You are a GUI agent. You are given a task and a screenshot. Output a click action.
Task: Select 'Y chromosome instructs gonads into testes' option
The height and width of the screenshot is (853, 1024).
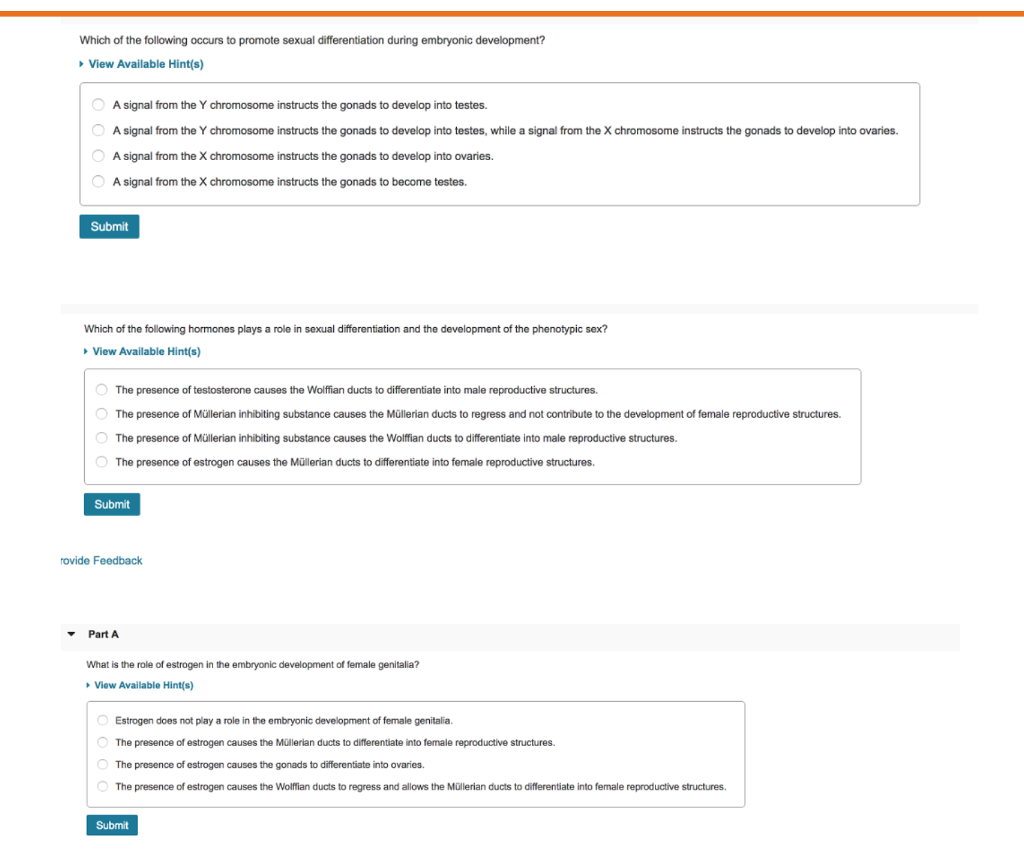point(98,105)
